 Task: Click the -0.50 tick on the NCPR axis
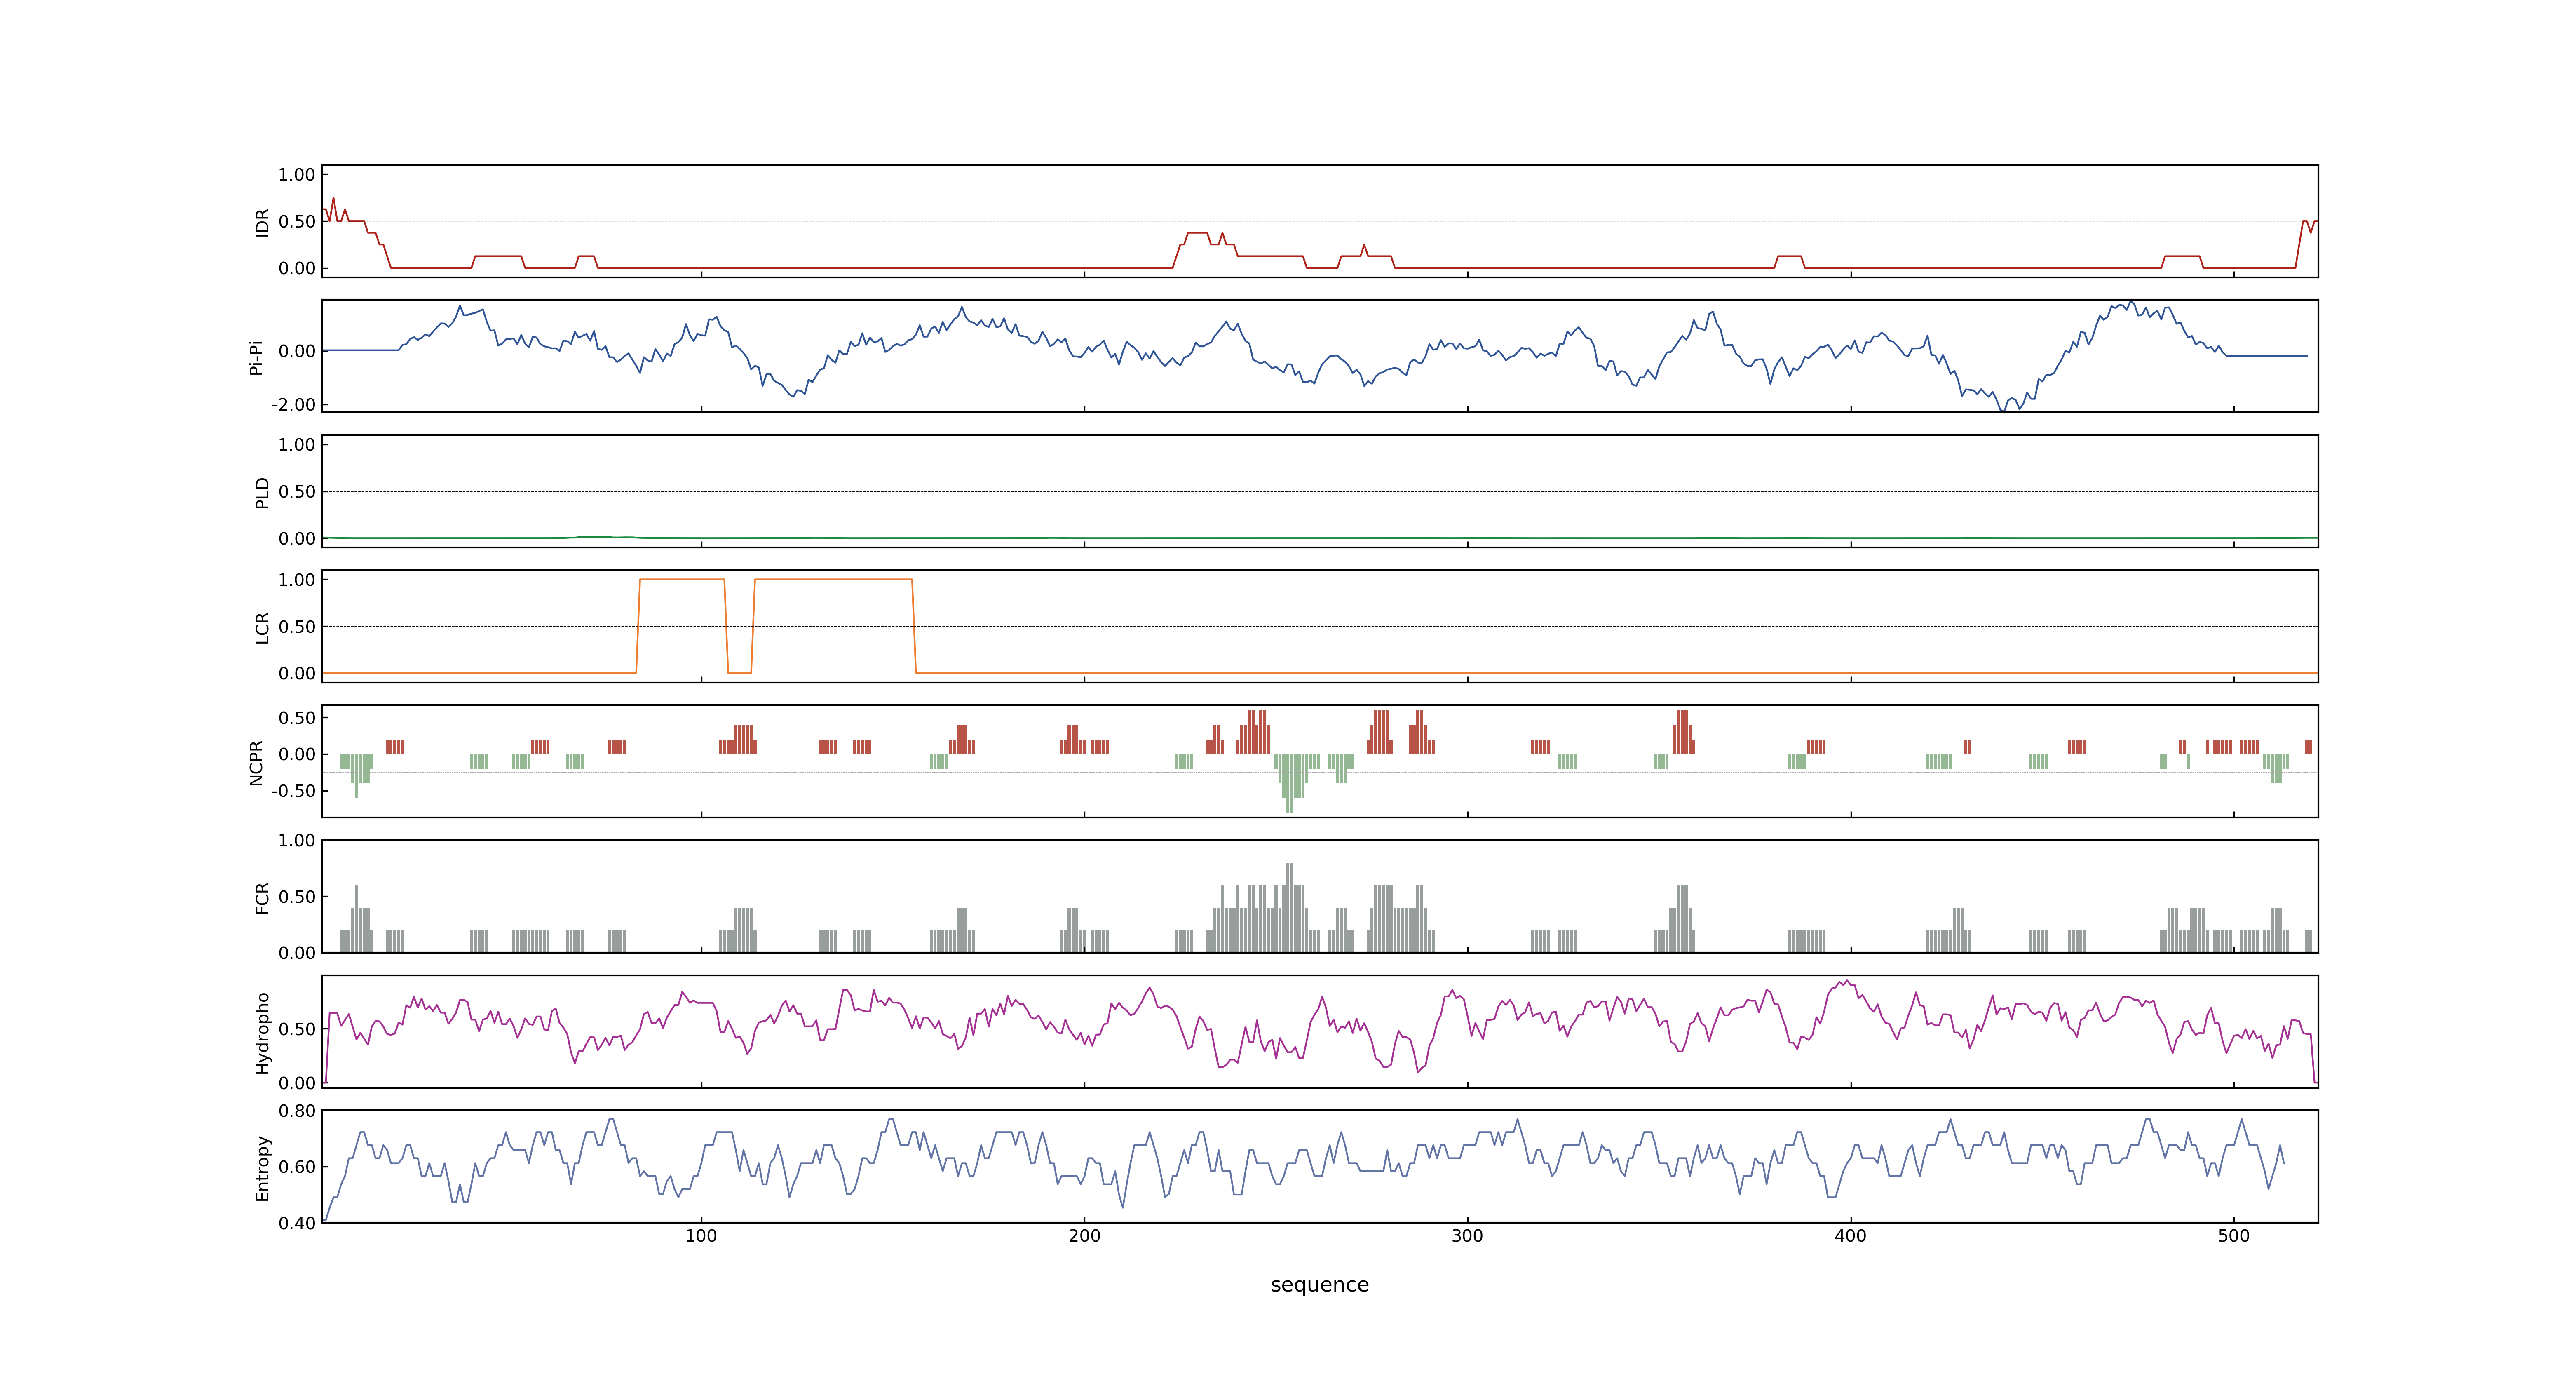click(x=293, y=791)
